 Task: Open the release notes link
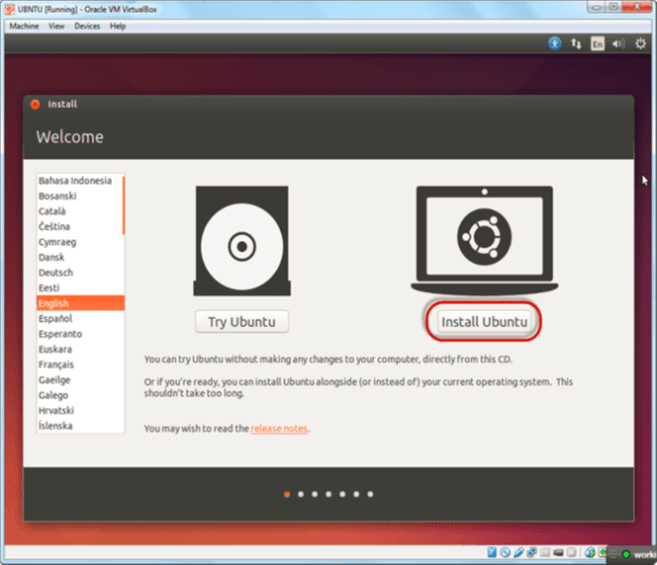tap(279, 429)
